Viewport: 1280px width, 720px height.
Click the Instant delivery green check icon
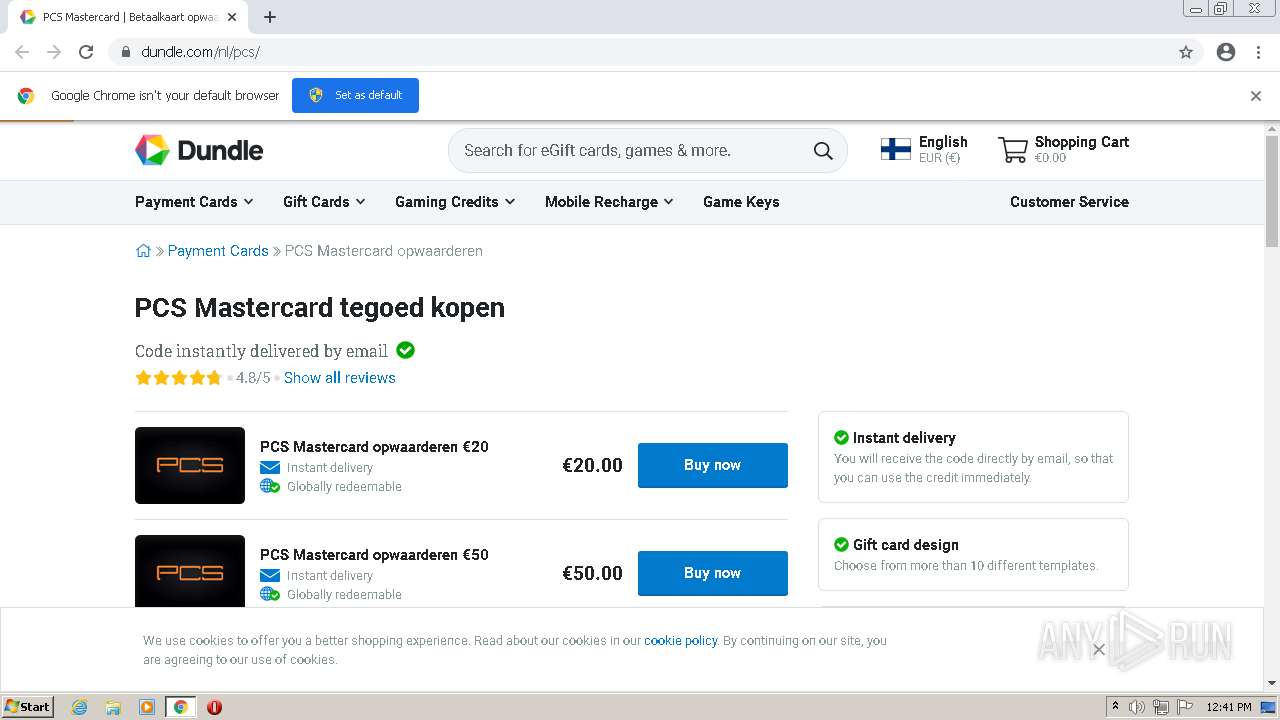(841, 437)
